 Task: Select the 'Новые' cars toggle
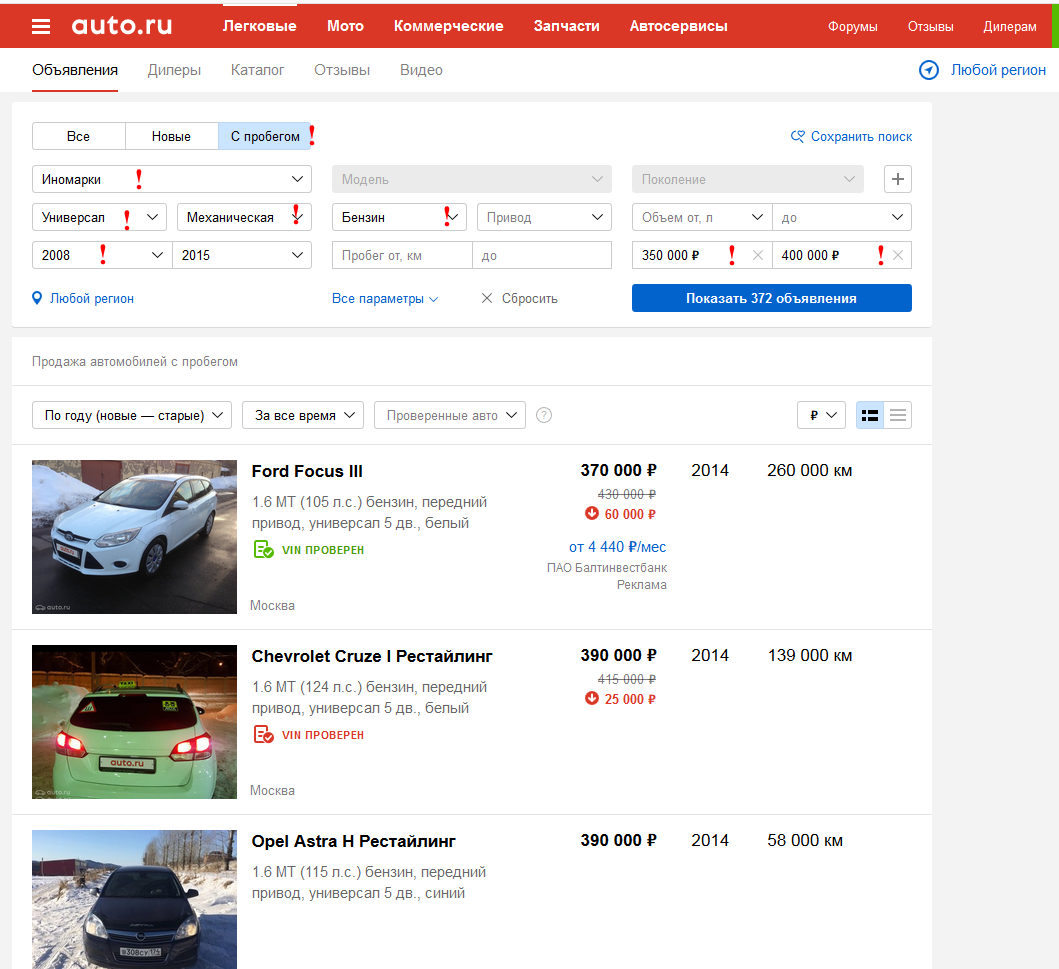[172, 136]
